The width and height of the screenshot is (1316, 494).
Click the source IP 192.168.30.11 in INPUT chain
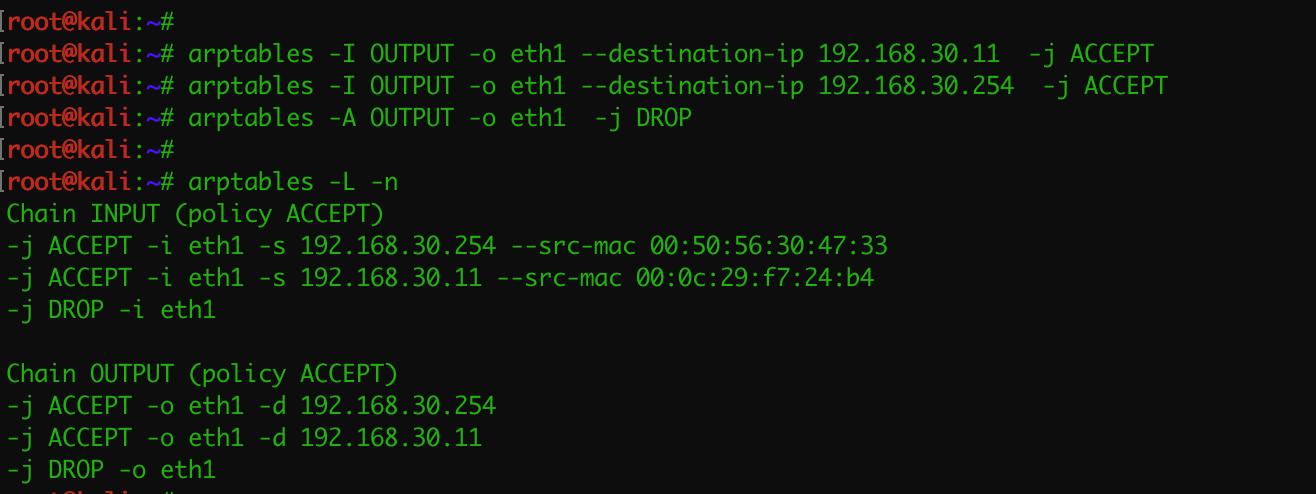pos(391,277)
